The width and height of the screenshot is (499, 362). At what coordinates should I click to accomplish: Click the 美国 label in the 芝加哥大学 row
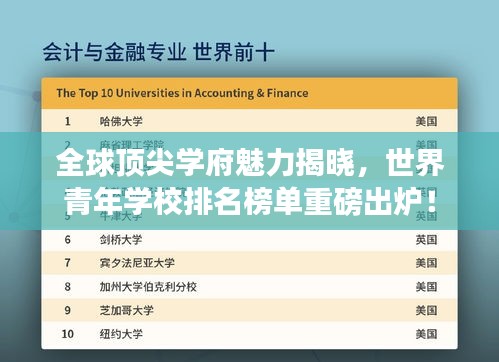click(x=426, y=310)
